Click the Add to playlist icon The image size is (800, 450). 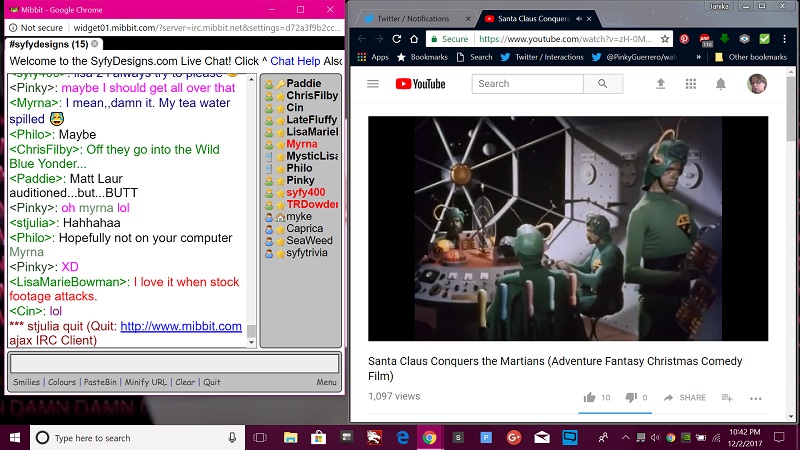coord(727,397)
